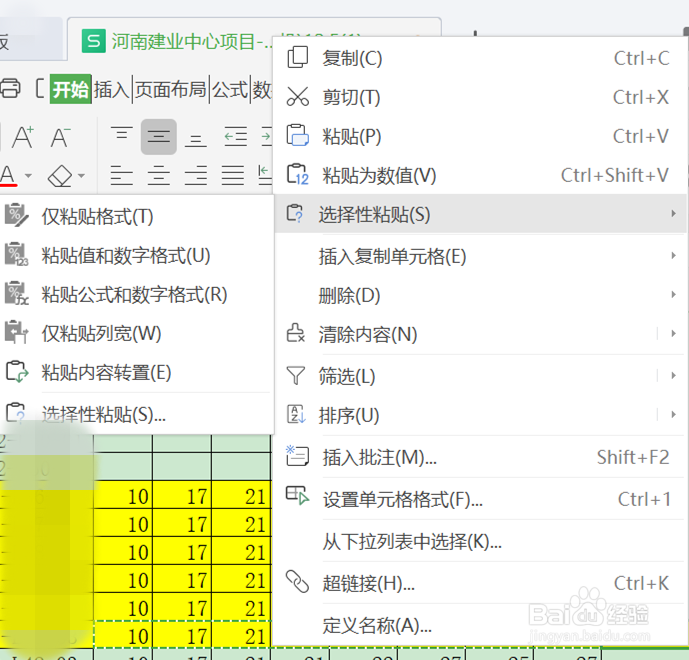Click the paste formula and number format icon

tap(17, 293)
